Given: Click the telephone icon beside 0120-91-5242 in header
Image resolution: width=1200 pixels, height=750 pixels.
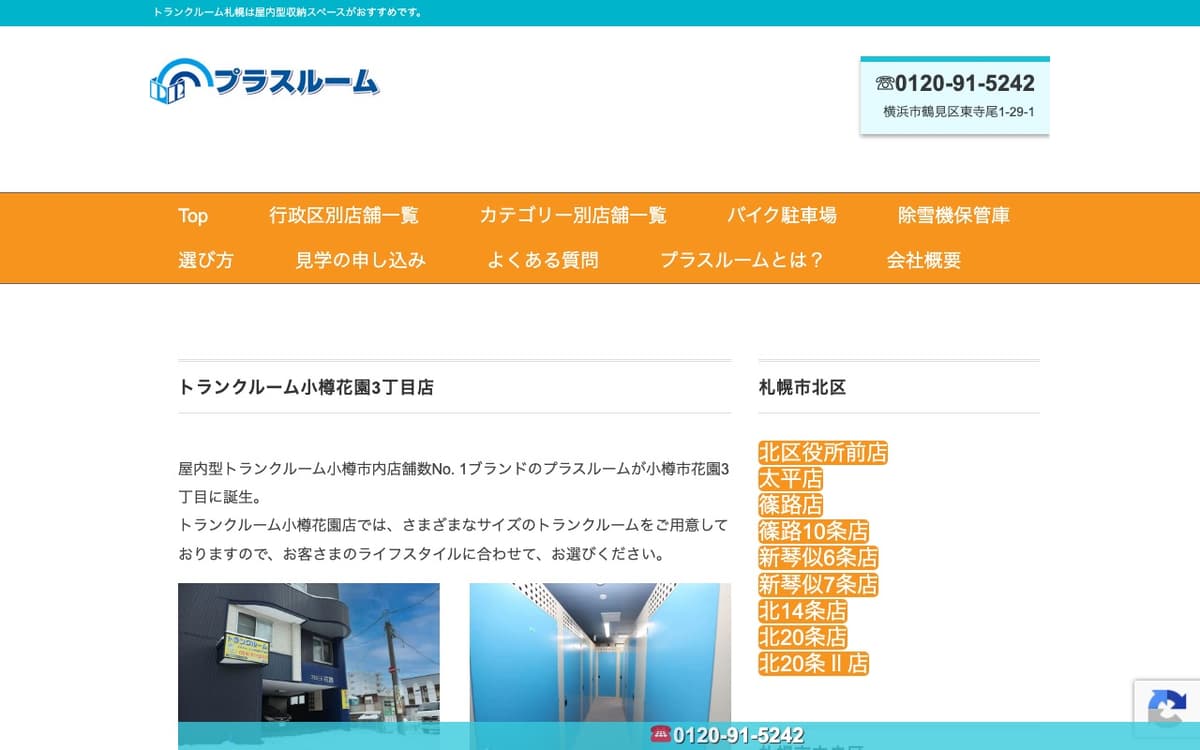Looking at the screenshot, I should 884,83.
